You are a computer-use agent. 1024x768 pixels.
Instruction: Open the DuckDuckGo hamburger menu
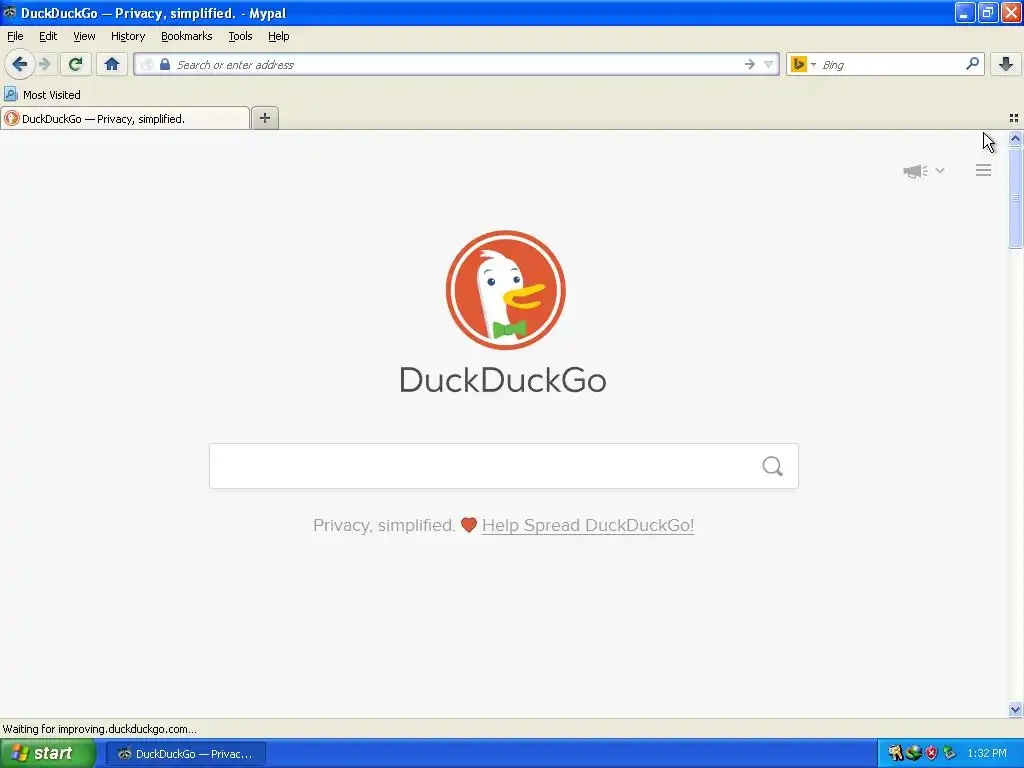[x=984, y=170]
